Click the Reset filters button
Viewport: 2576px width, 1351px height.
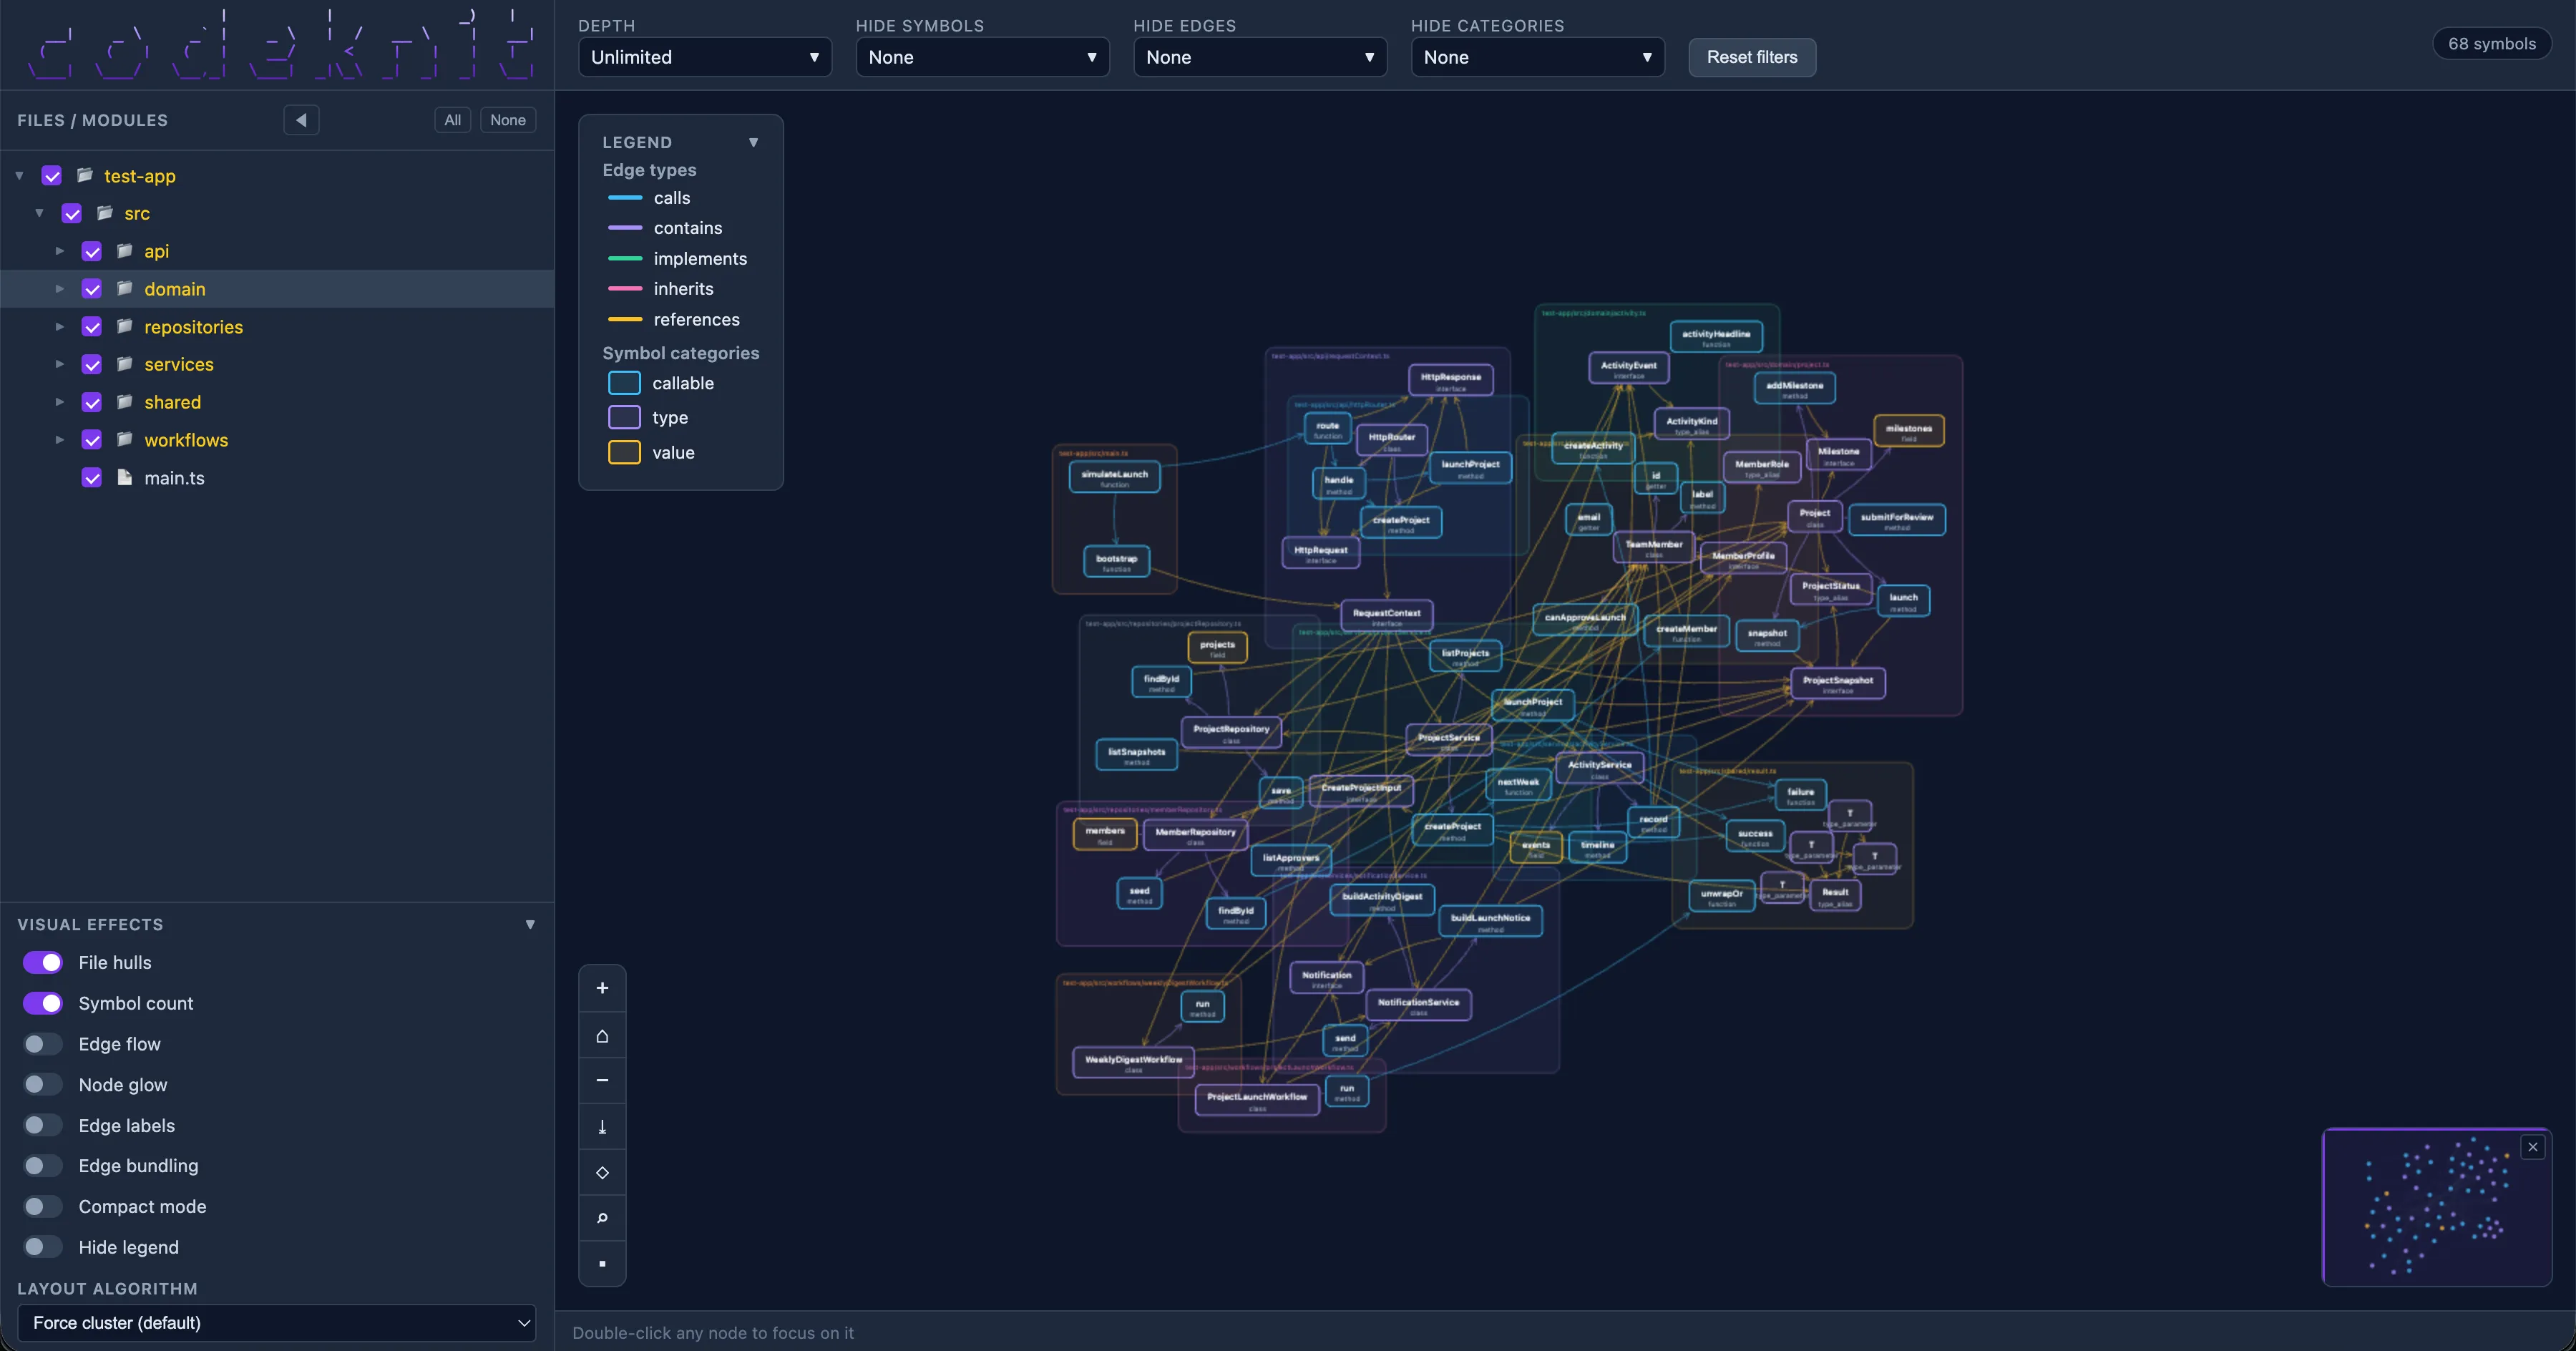pyautogui.click(x=1752, y=57)
